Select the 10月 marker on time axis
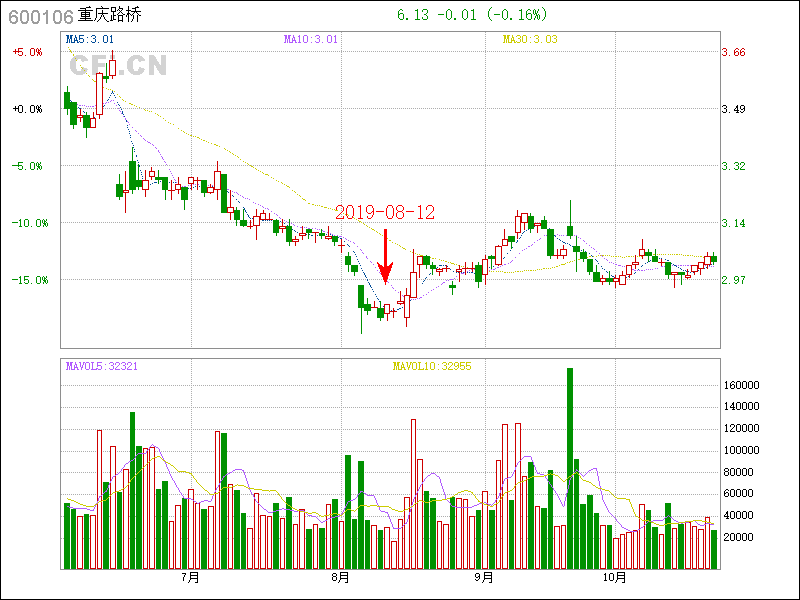Viewport: 800px width, 600px height. click(615, 577)
